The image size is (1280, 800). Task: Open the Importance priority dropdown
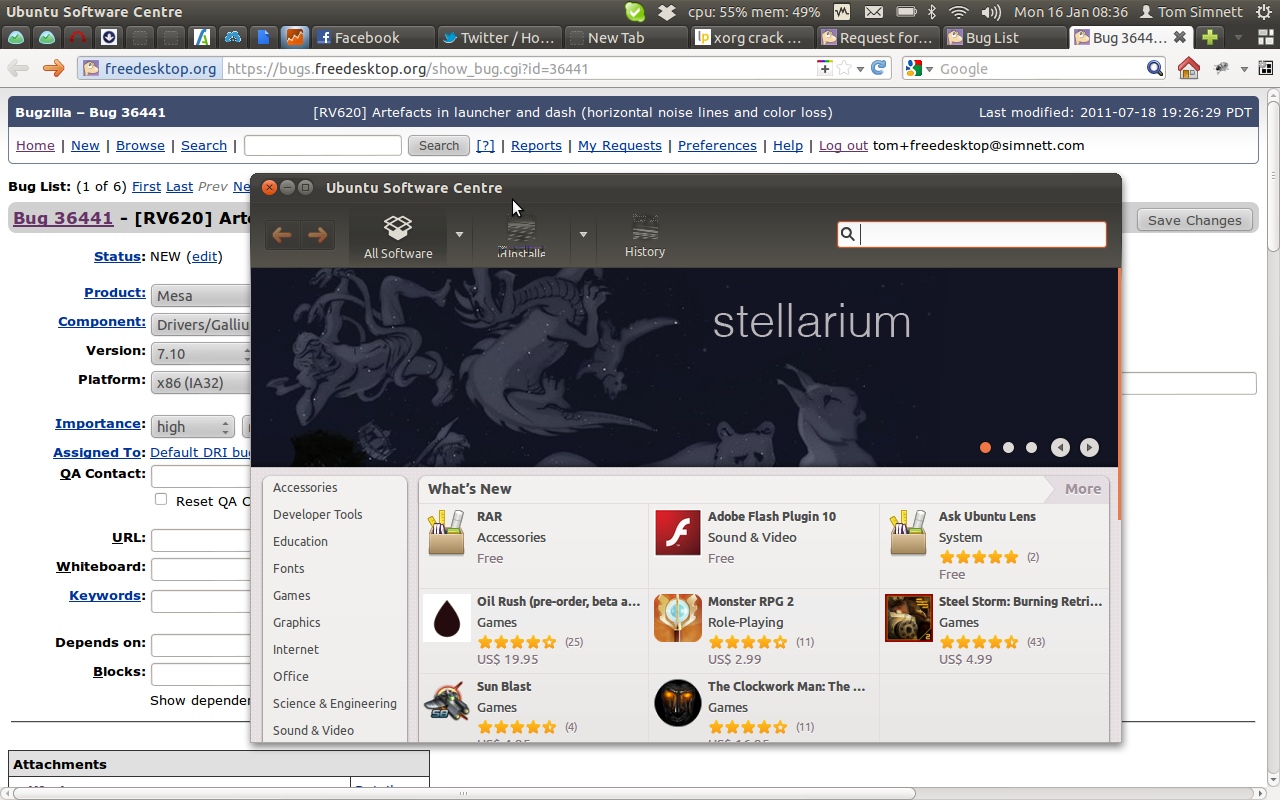192,427
